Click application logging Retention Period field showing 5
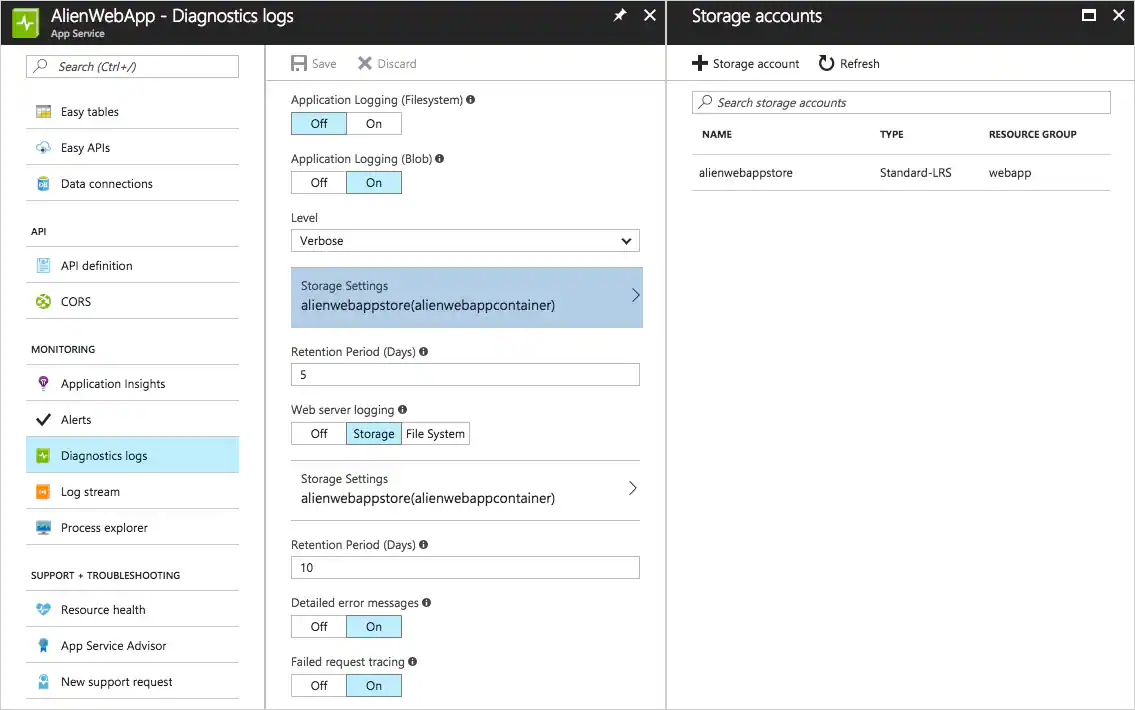The height and width of the screenshot is (710, 1135). coord(465,375)
